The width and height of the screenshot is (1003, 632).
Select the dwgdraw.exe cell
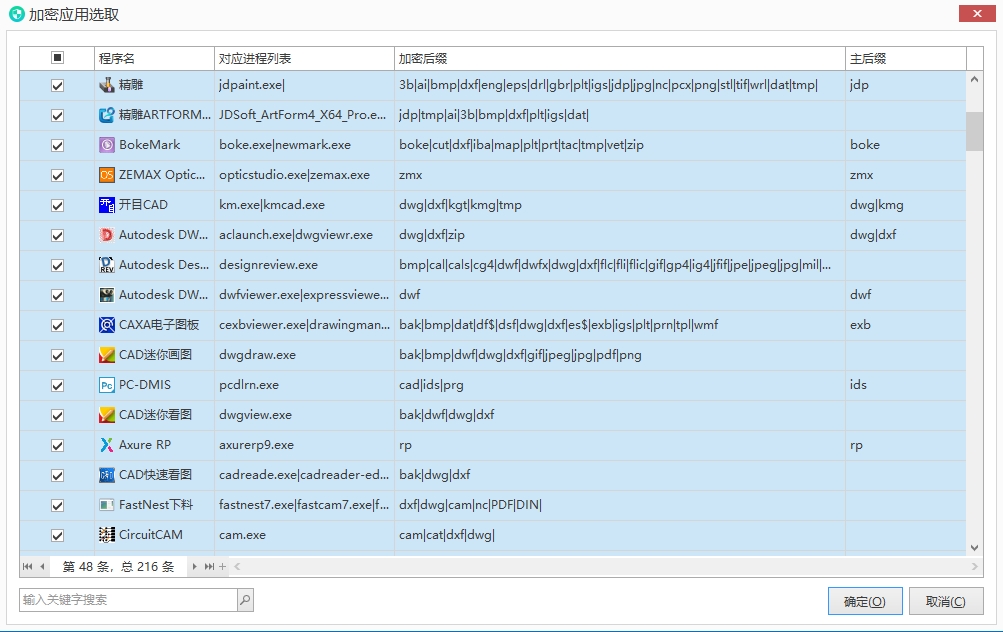click(304, 355)
